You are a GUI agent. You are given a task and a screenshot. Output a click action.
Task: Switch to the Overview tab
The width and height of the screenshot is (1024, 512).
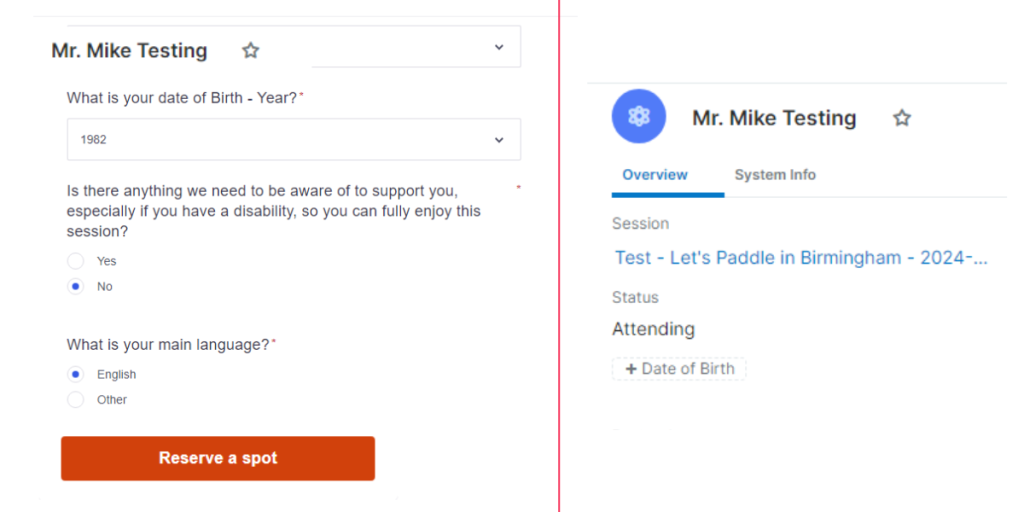pyautogui.click(x=655, y=175)
